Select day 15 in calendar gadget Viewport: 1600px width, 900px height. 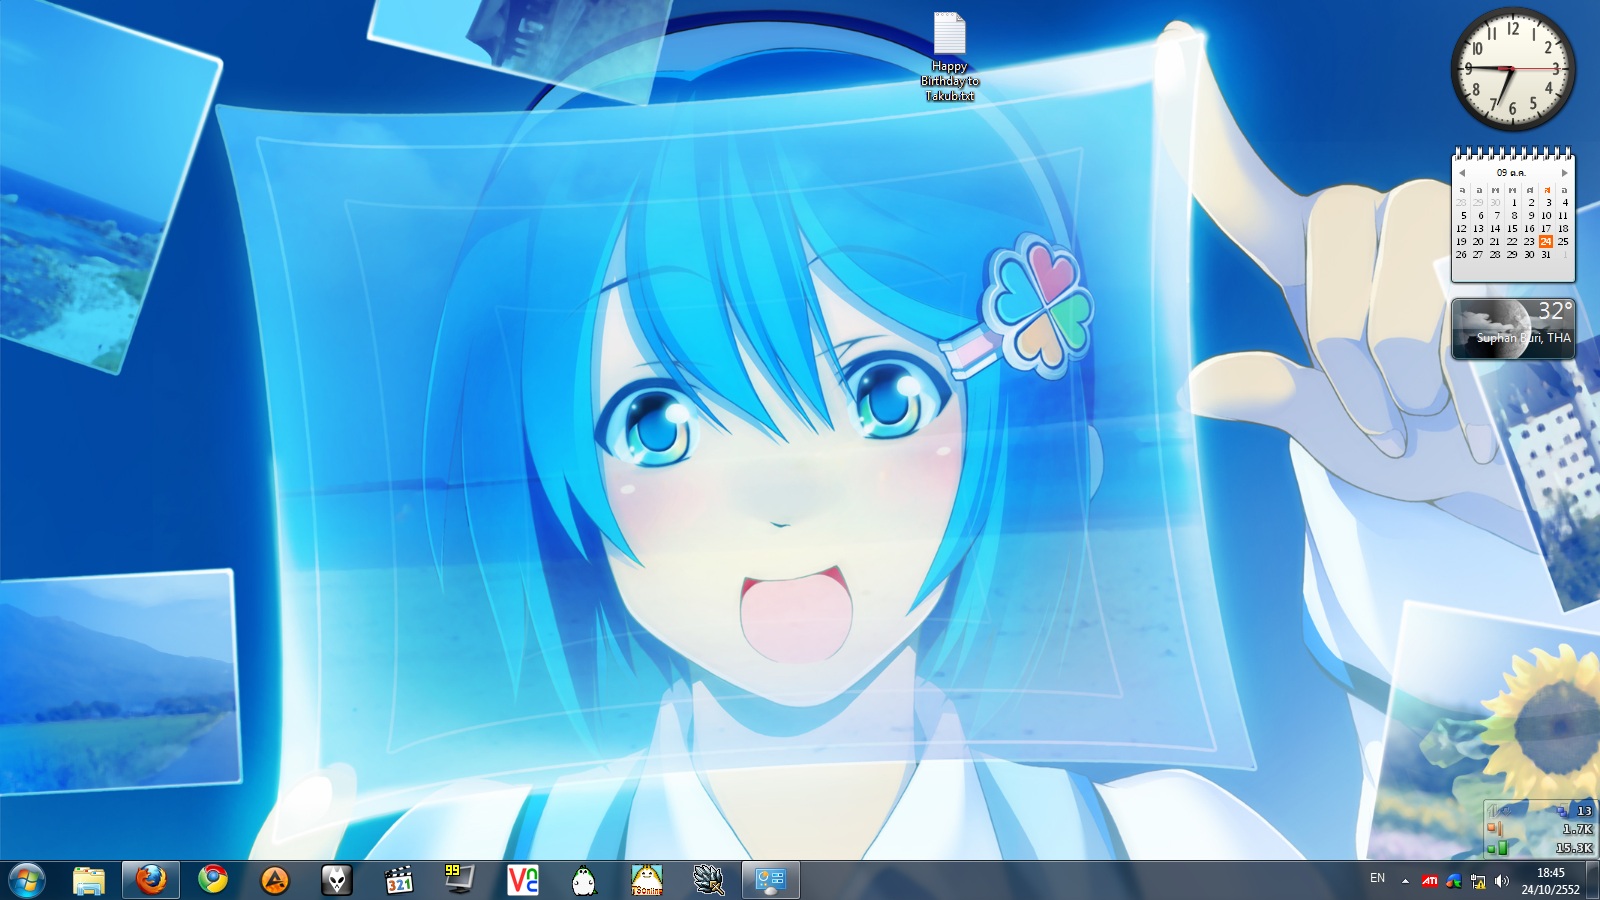point(1512,229)
